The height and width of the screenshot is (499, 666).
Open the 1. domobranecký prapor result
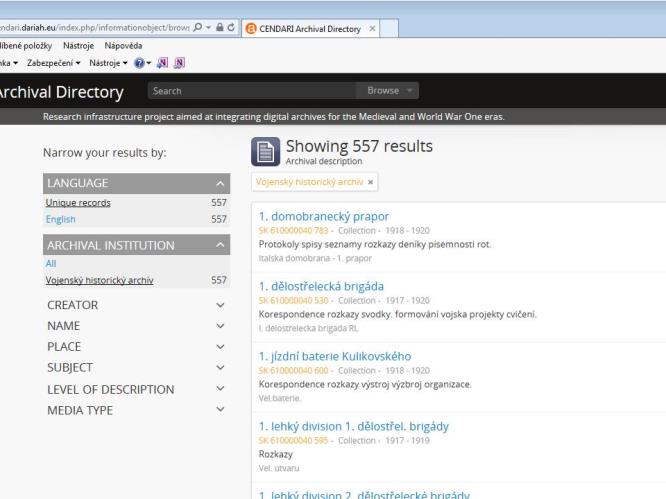point(323,216)
